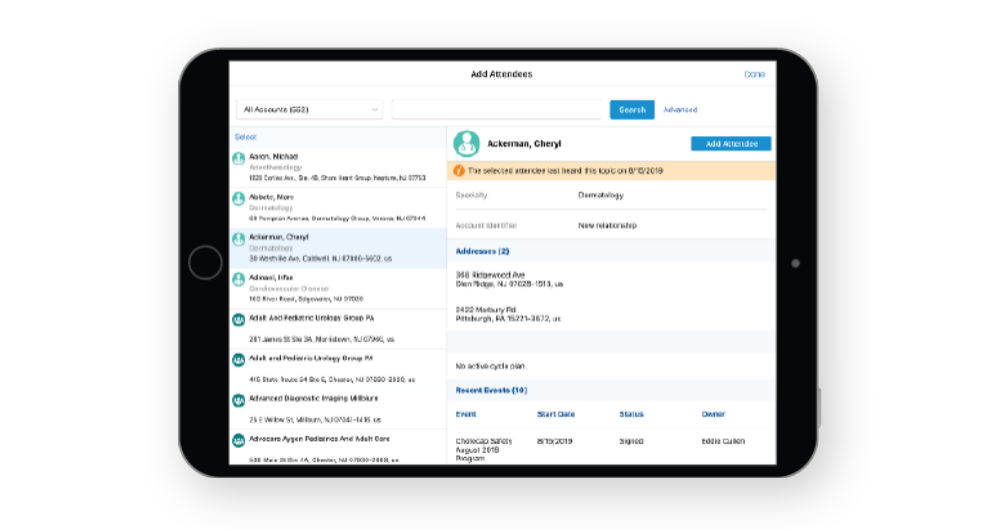Click the Ackerman, Cheryl list avatar icon
The image size is (1005, 530).
[239, 240]
